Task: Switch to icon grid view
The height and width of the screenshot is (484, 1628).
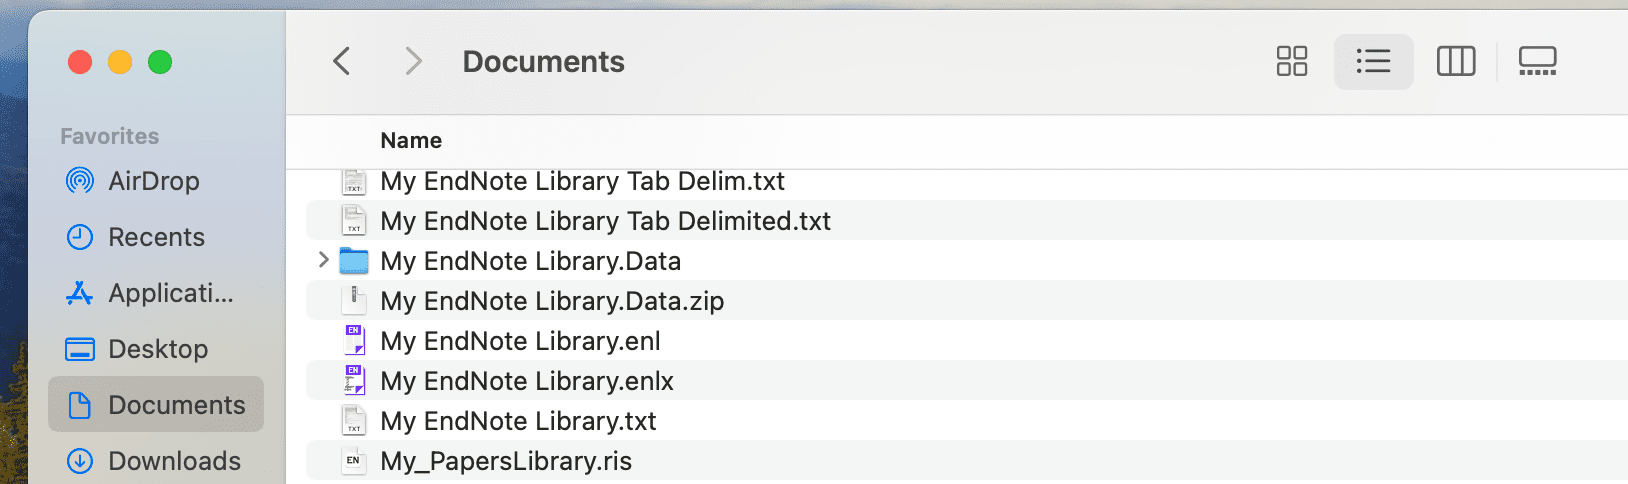Action: (x=1292, y=61)
